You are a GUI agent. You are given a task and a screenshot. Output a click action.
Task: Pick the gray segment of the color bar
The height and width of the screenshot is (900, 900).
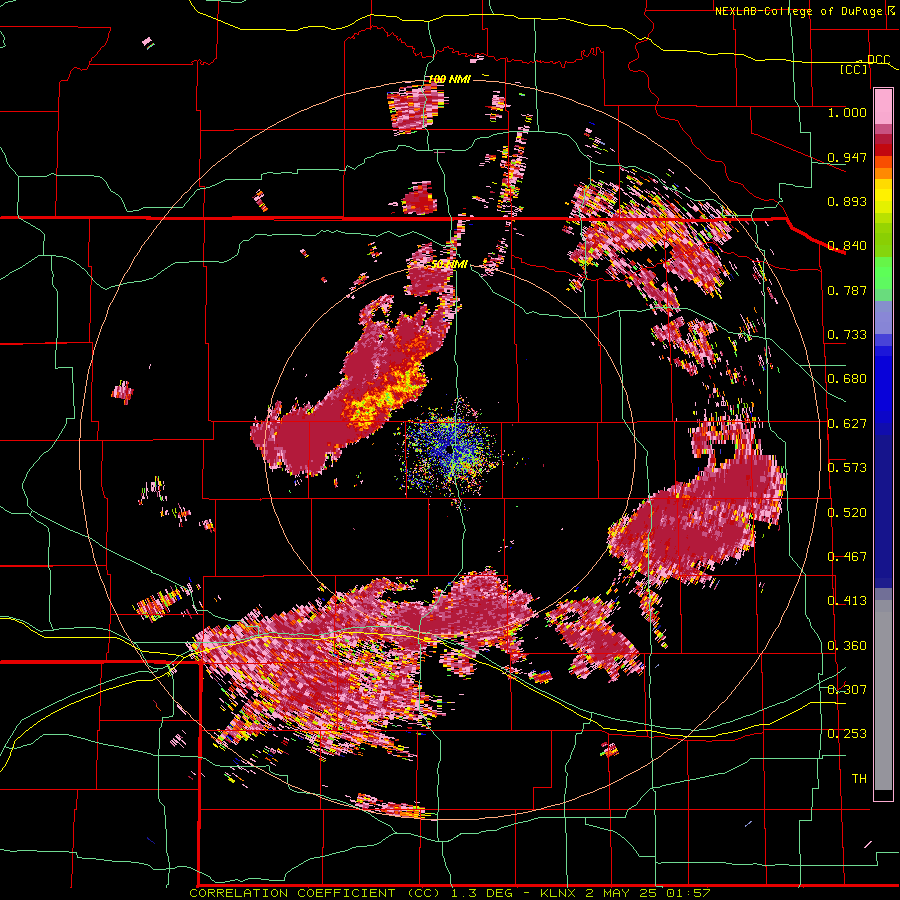(883, 697)
